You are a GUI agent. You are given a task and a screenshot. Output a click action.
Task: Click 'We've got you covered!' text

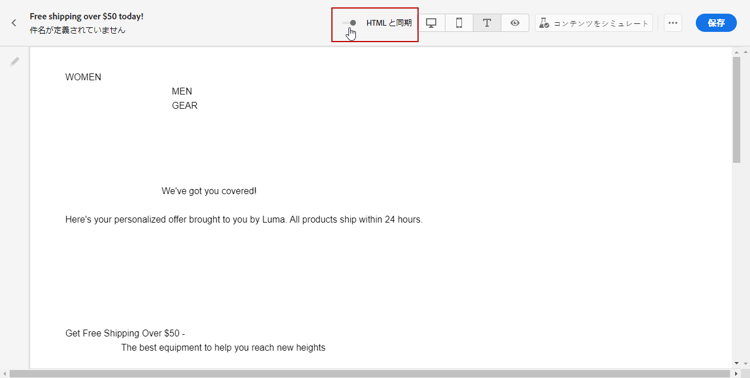(209, 191)
